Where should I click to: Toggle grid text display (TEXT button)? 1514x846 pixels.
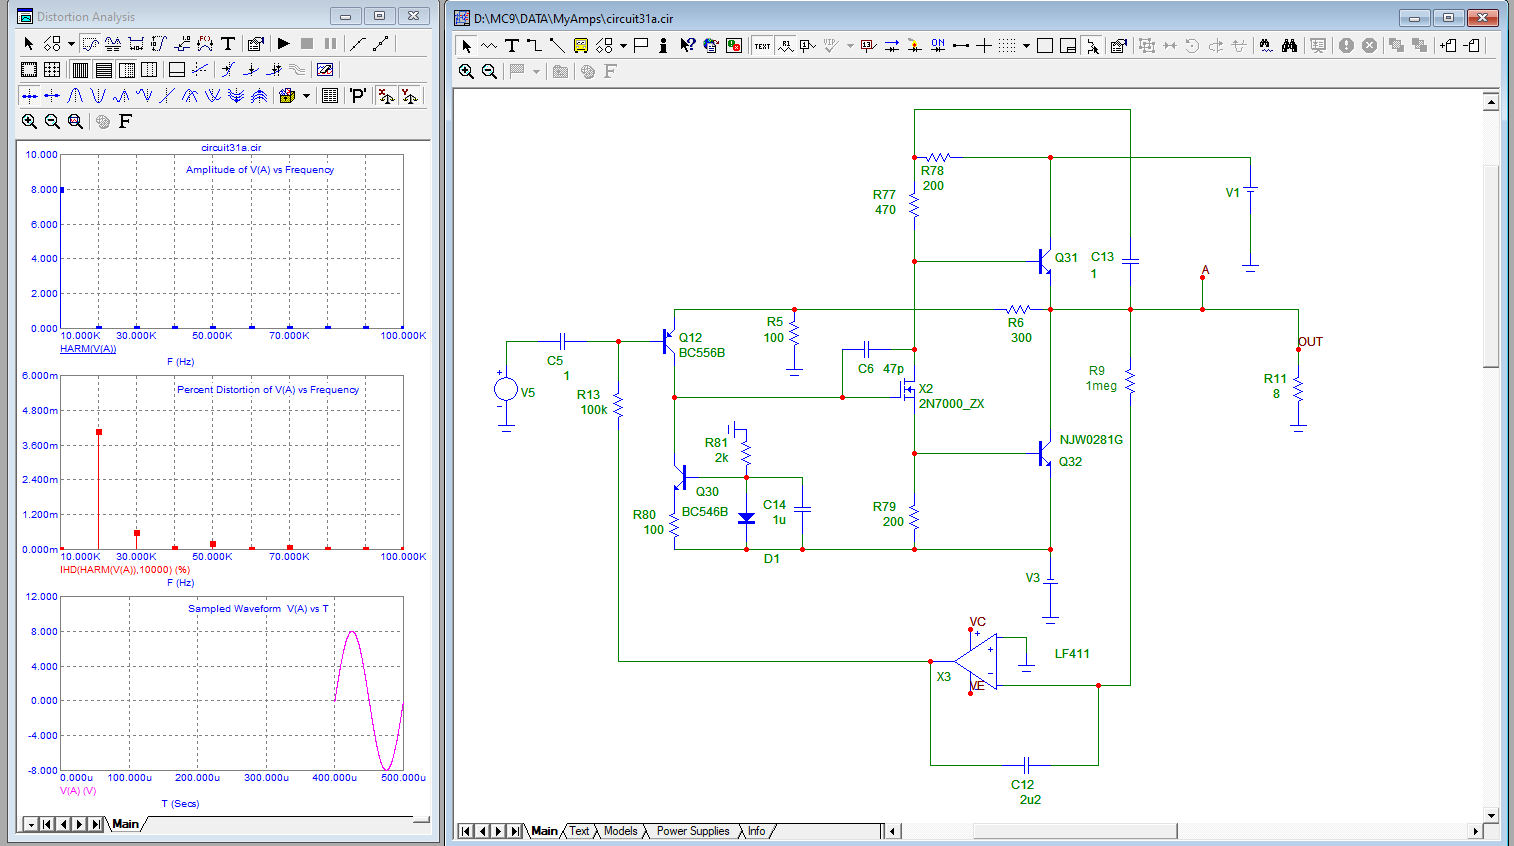[x=762, y=45]
